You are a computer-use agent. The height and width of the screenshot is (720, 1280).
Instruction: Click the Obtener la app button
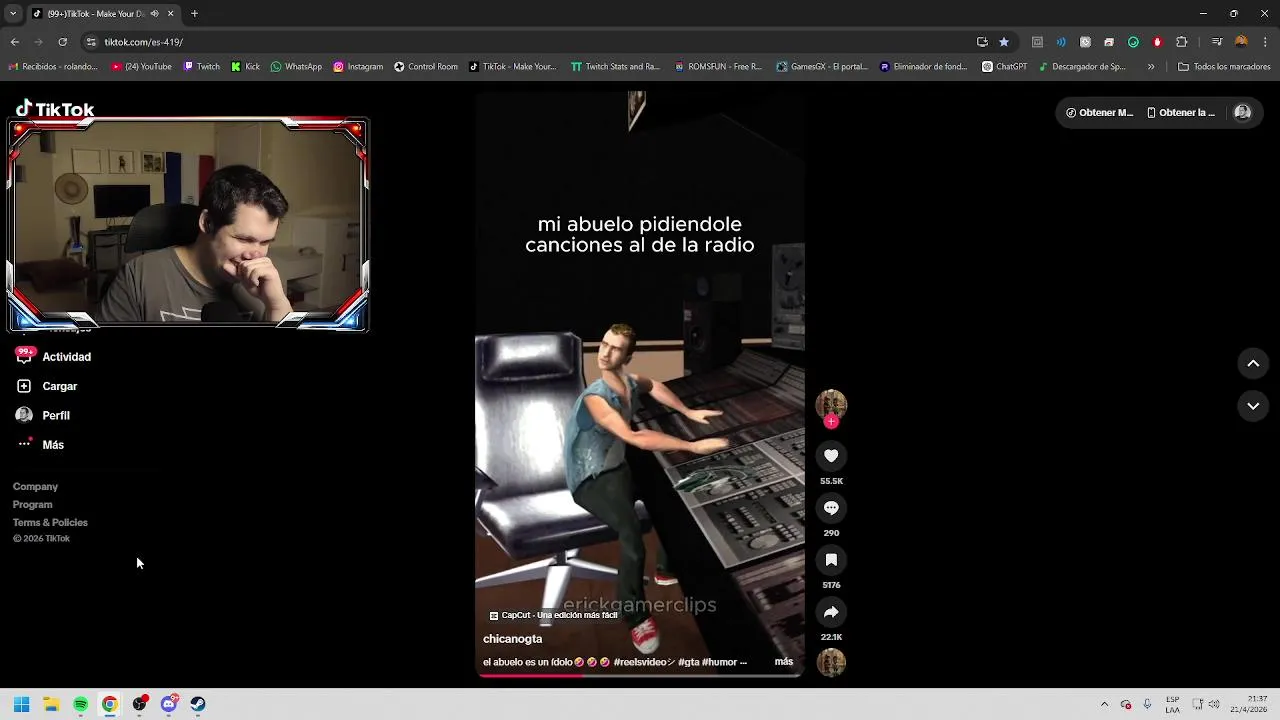tap(1181, 113)
